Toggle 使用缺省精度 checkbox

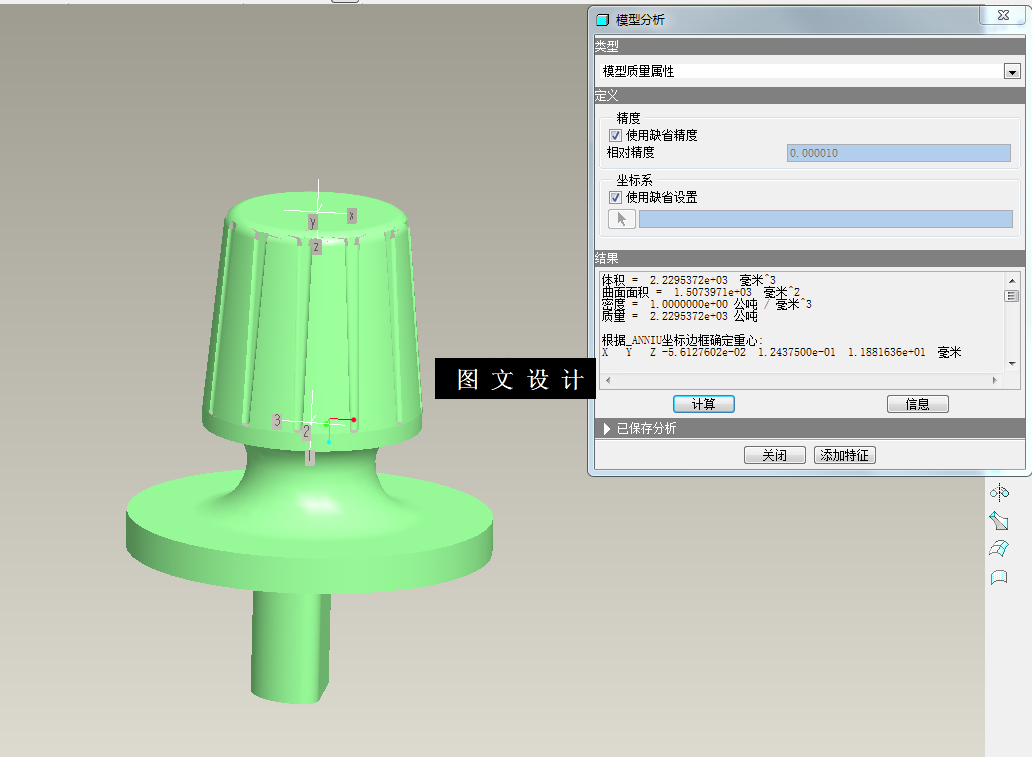tap(615, 136)
